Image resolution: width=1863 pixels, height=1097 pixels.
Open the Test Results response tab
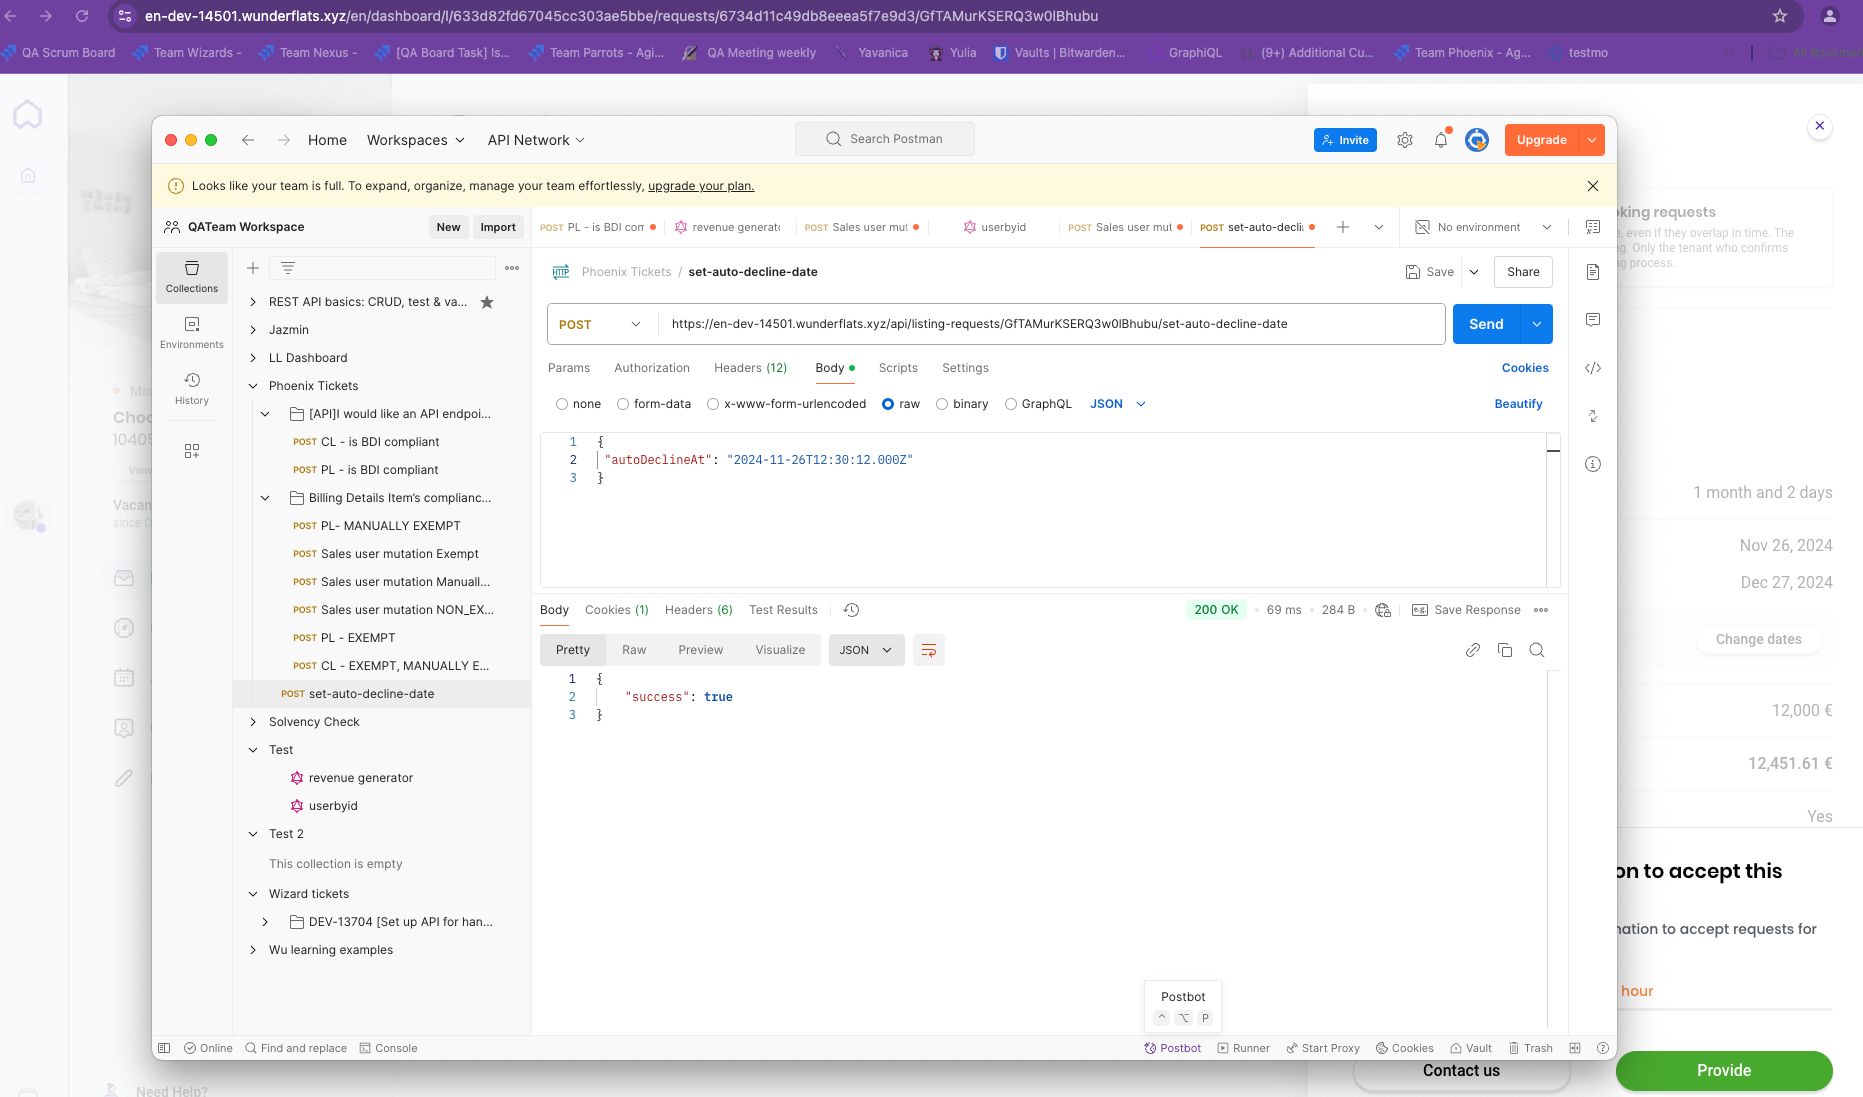pyautogui.click(x=783, y=610)
